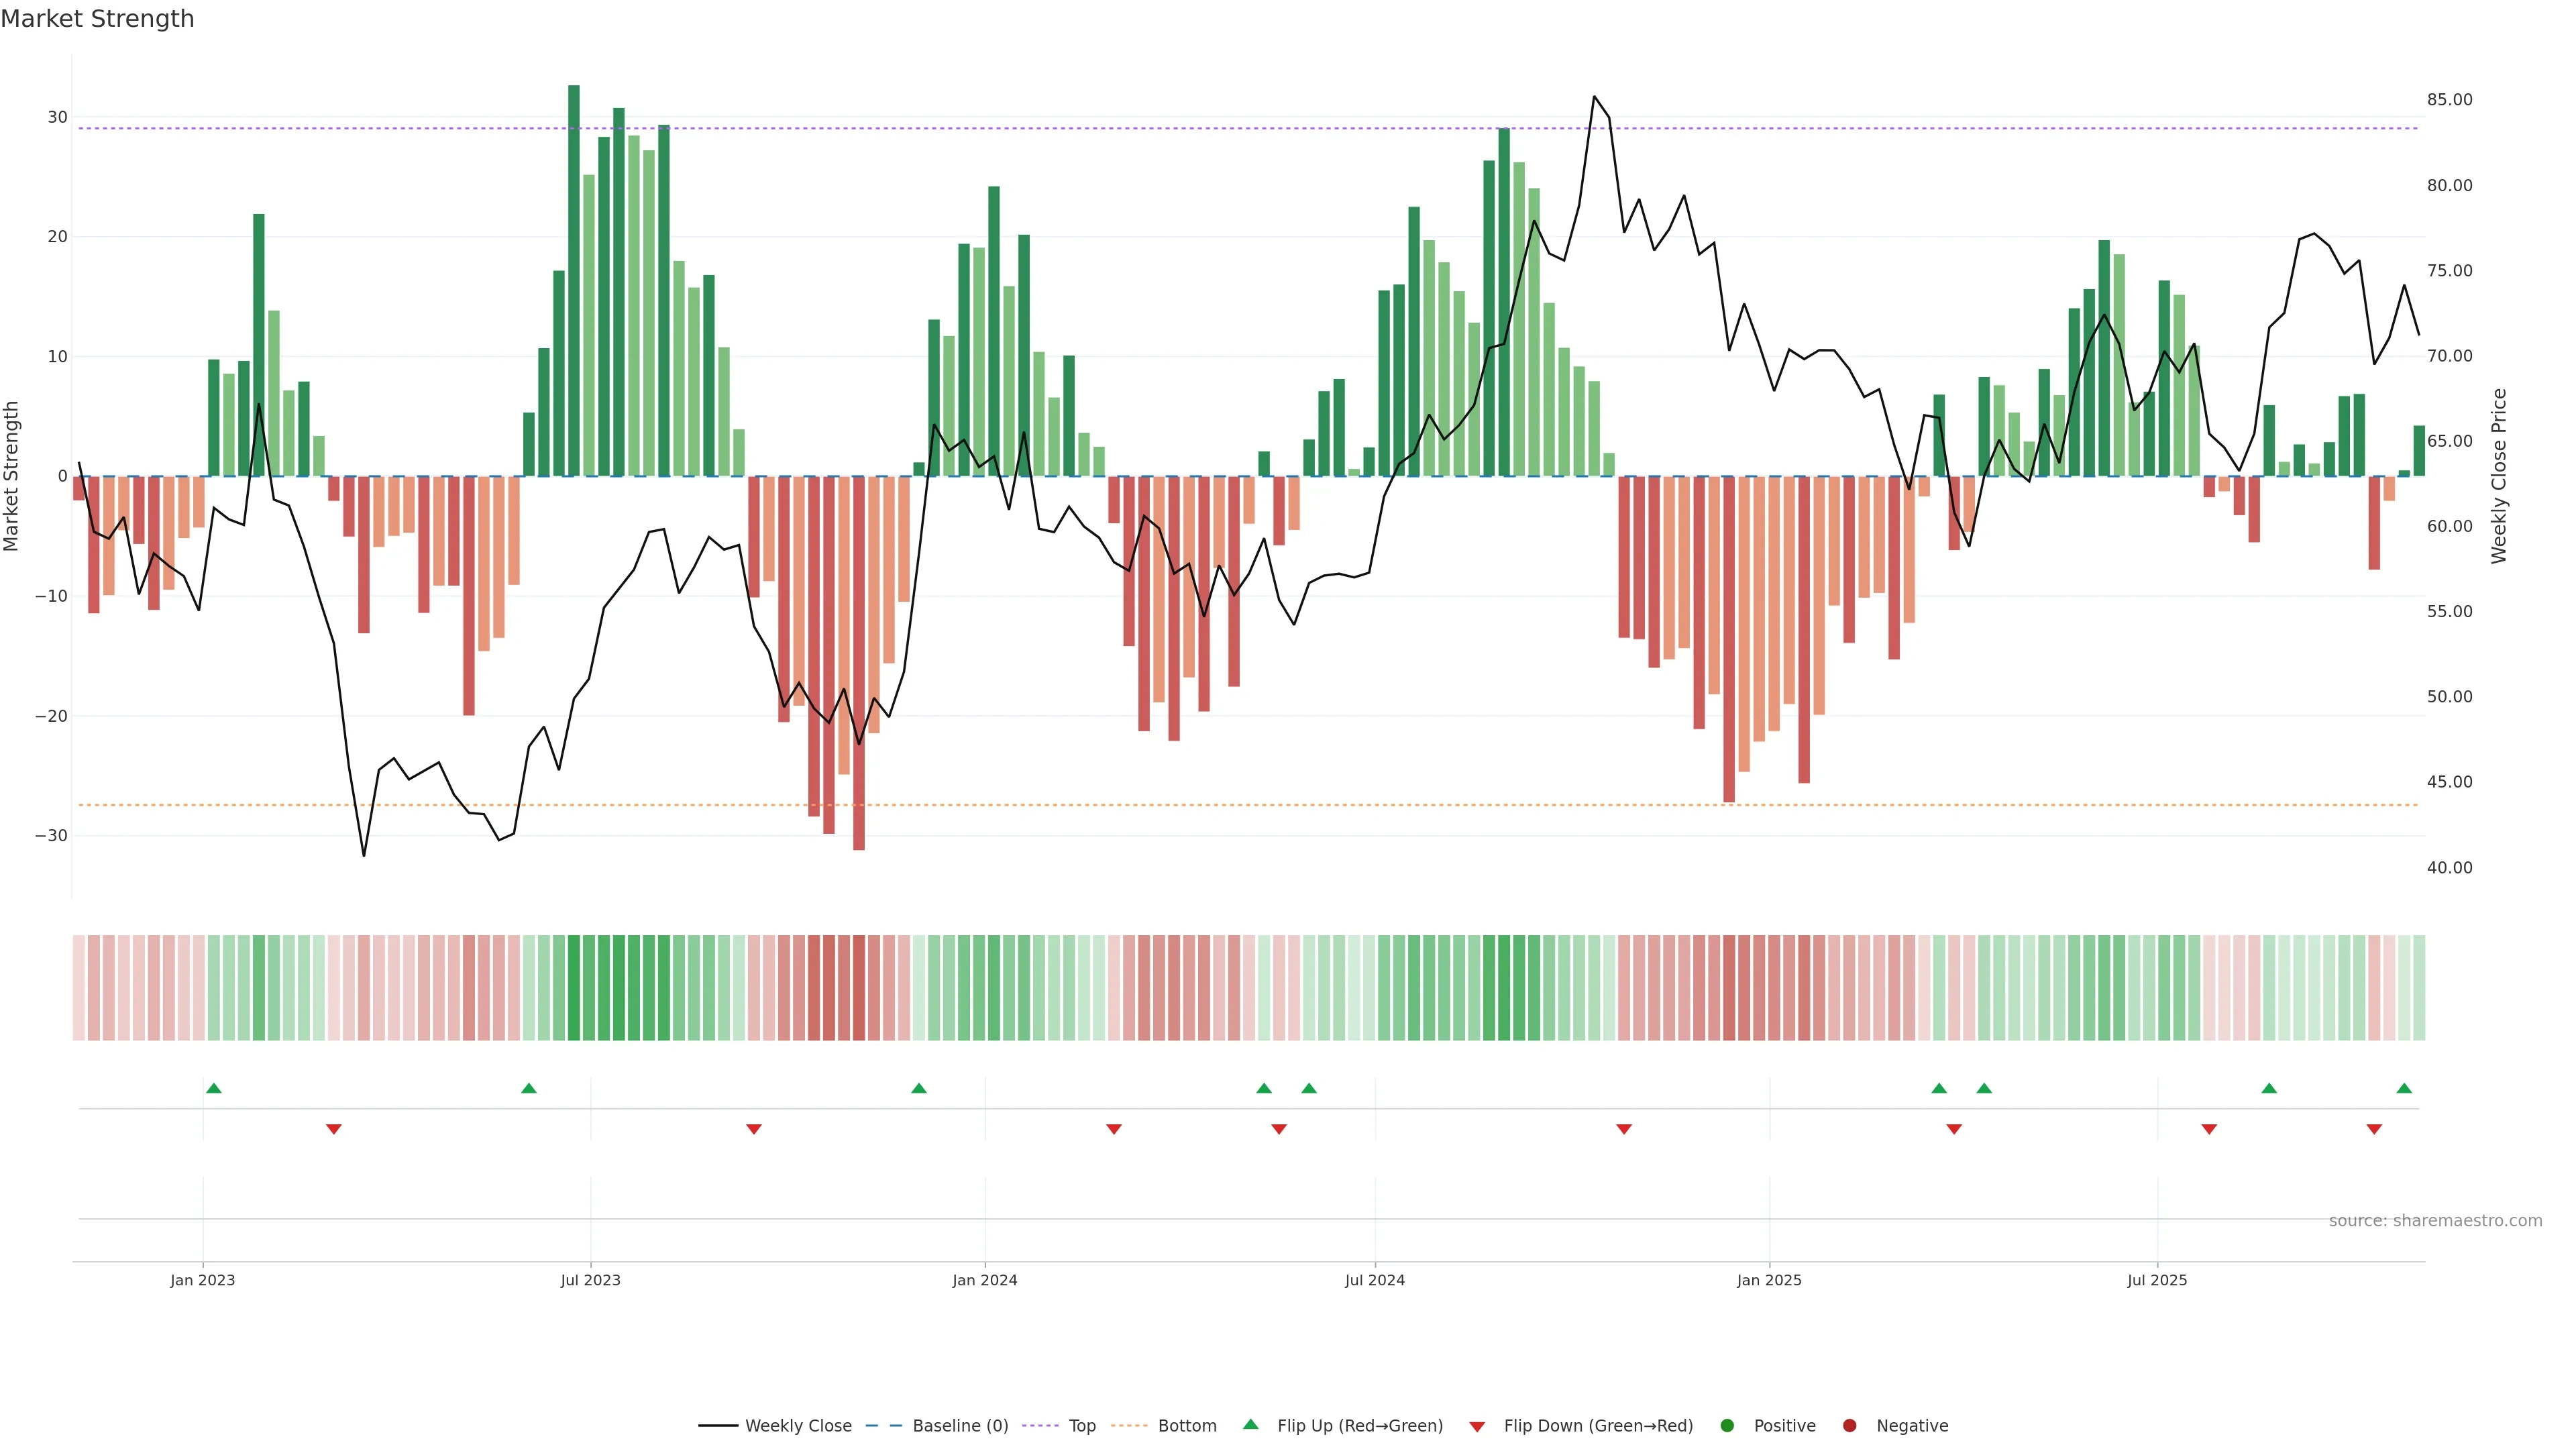The image size is (2576, 1449).
Task: Click the red flip-down triangle just after Jul 2025
Action: [x=2209, y=1129]
